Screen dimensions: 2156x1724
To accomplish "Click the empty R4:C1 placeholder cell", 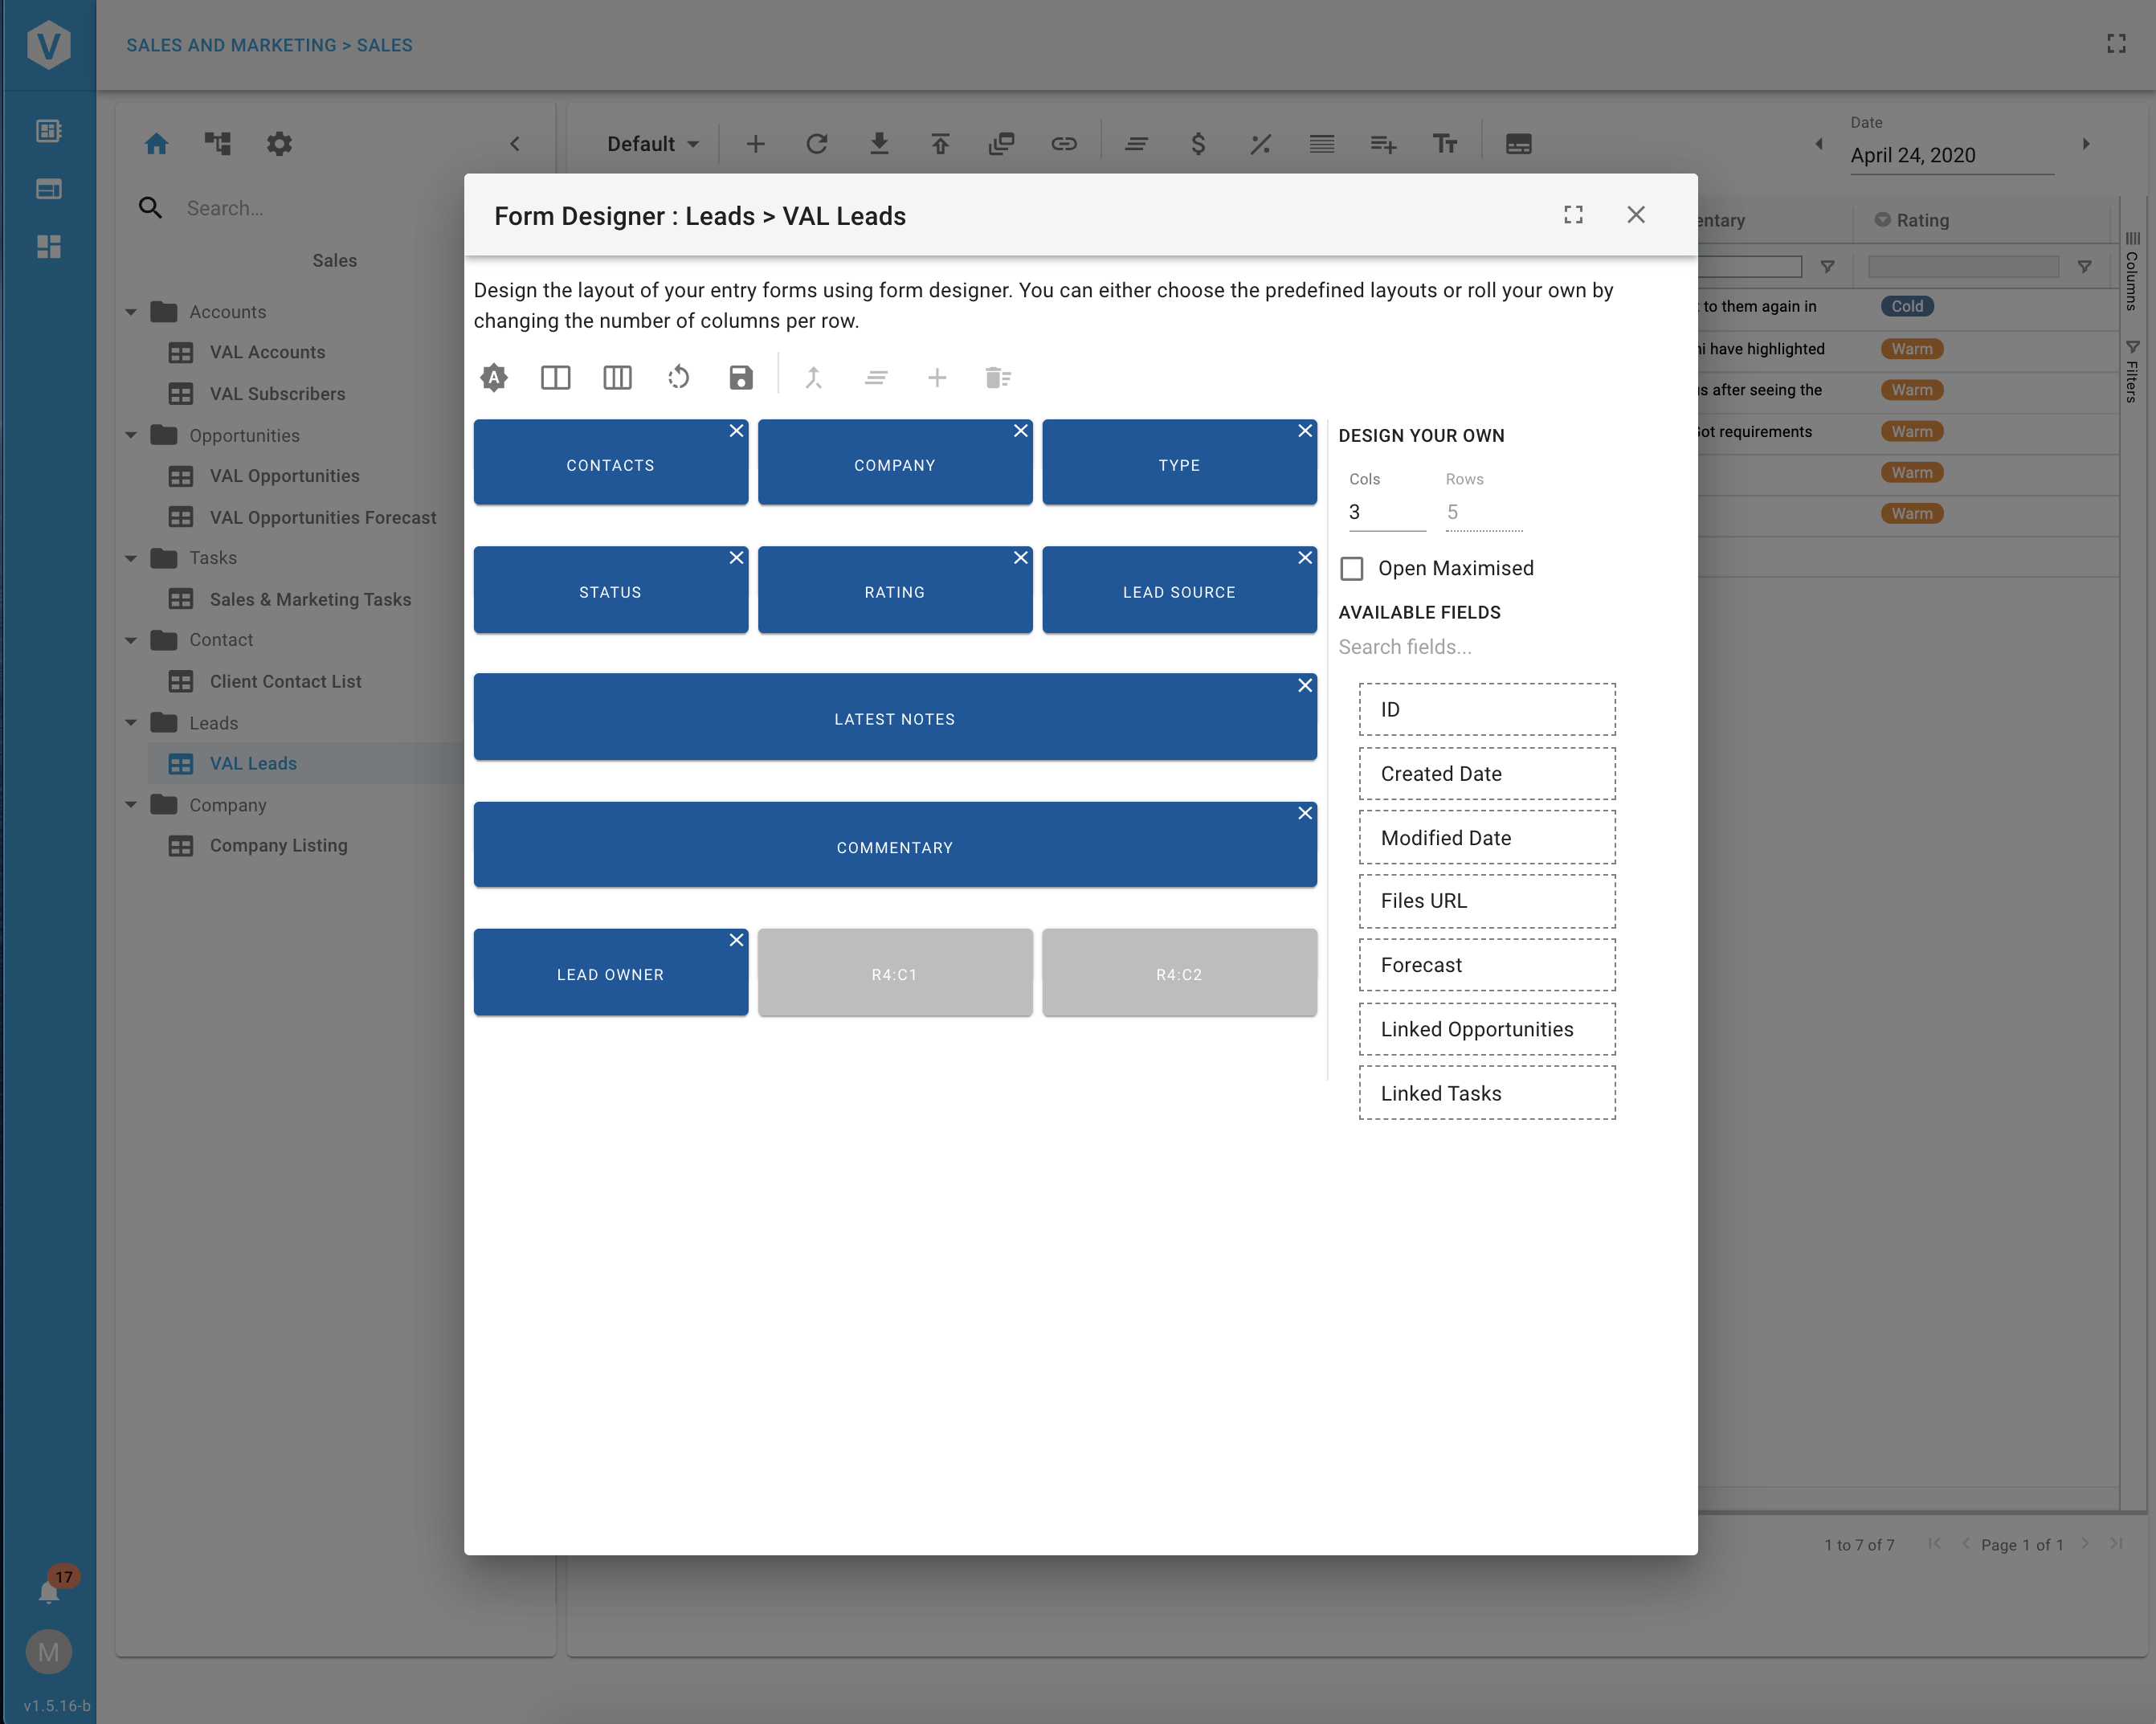I will tap(894, 974).
